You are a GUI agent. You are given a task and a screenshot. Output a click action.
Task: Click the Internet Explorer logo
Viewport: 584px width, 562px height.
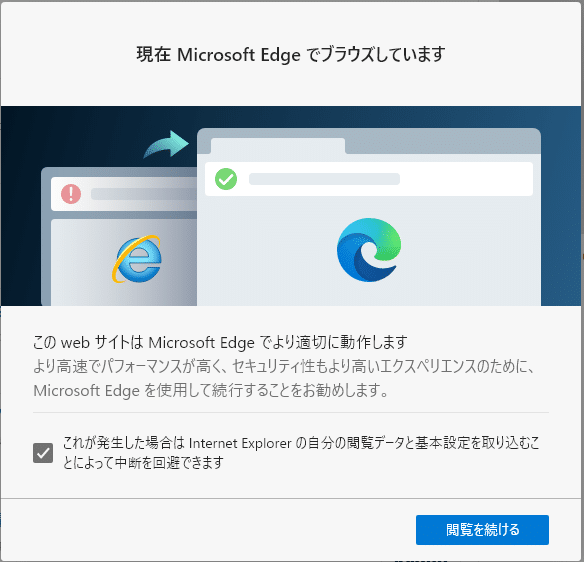tap(137, 259)
